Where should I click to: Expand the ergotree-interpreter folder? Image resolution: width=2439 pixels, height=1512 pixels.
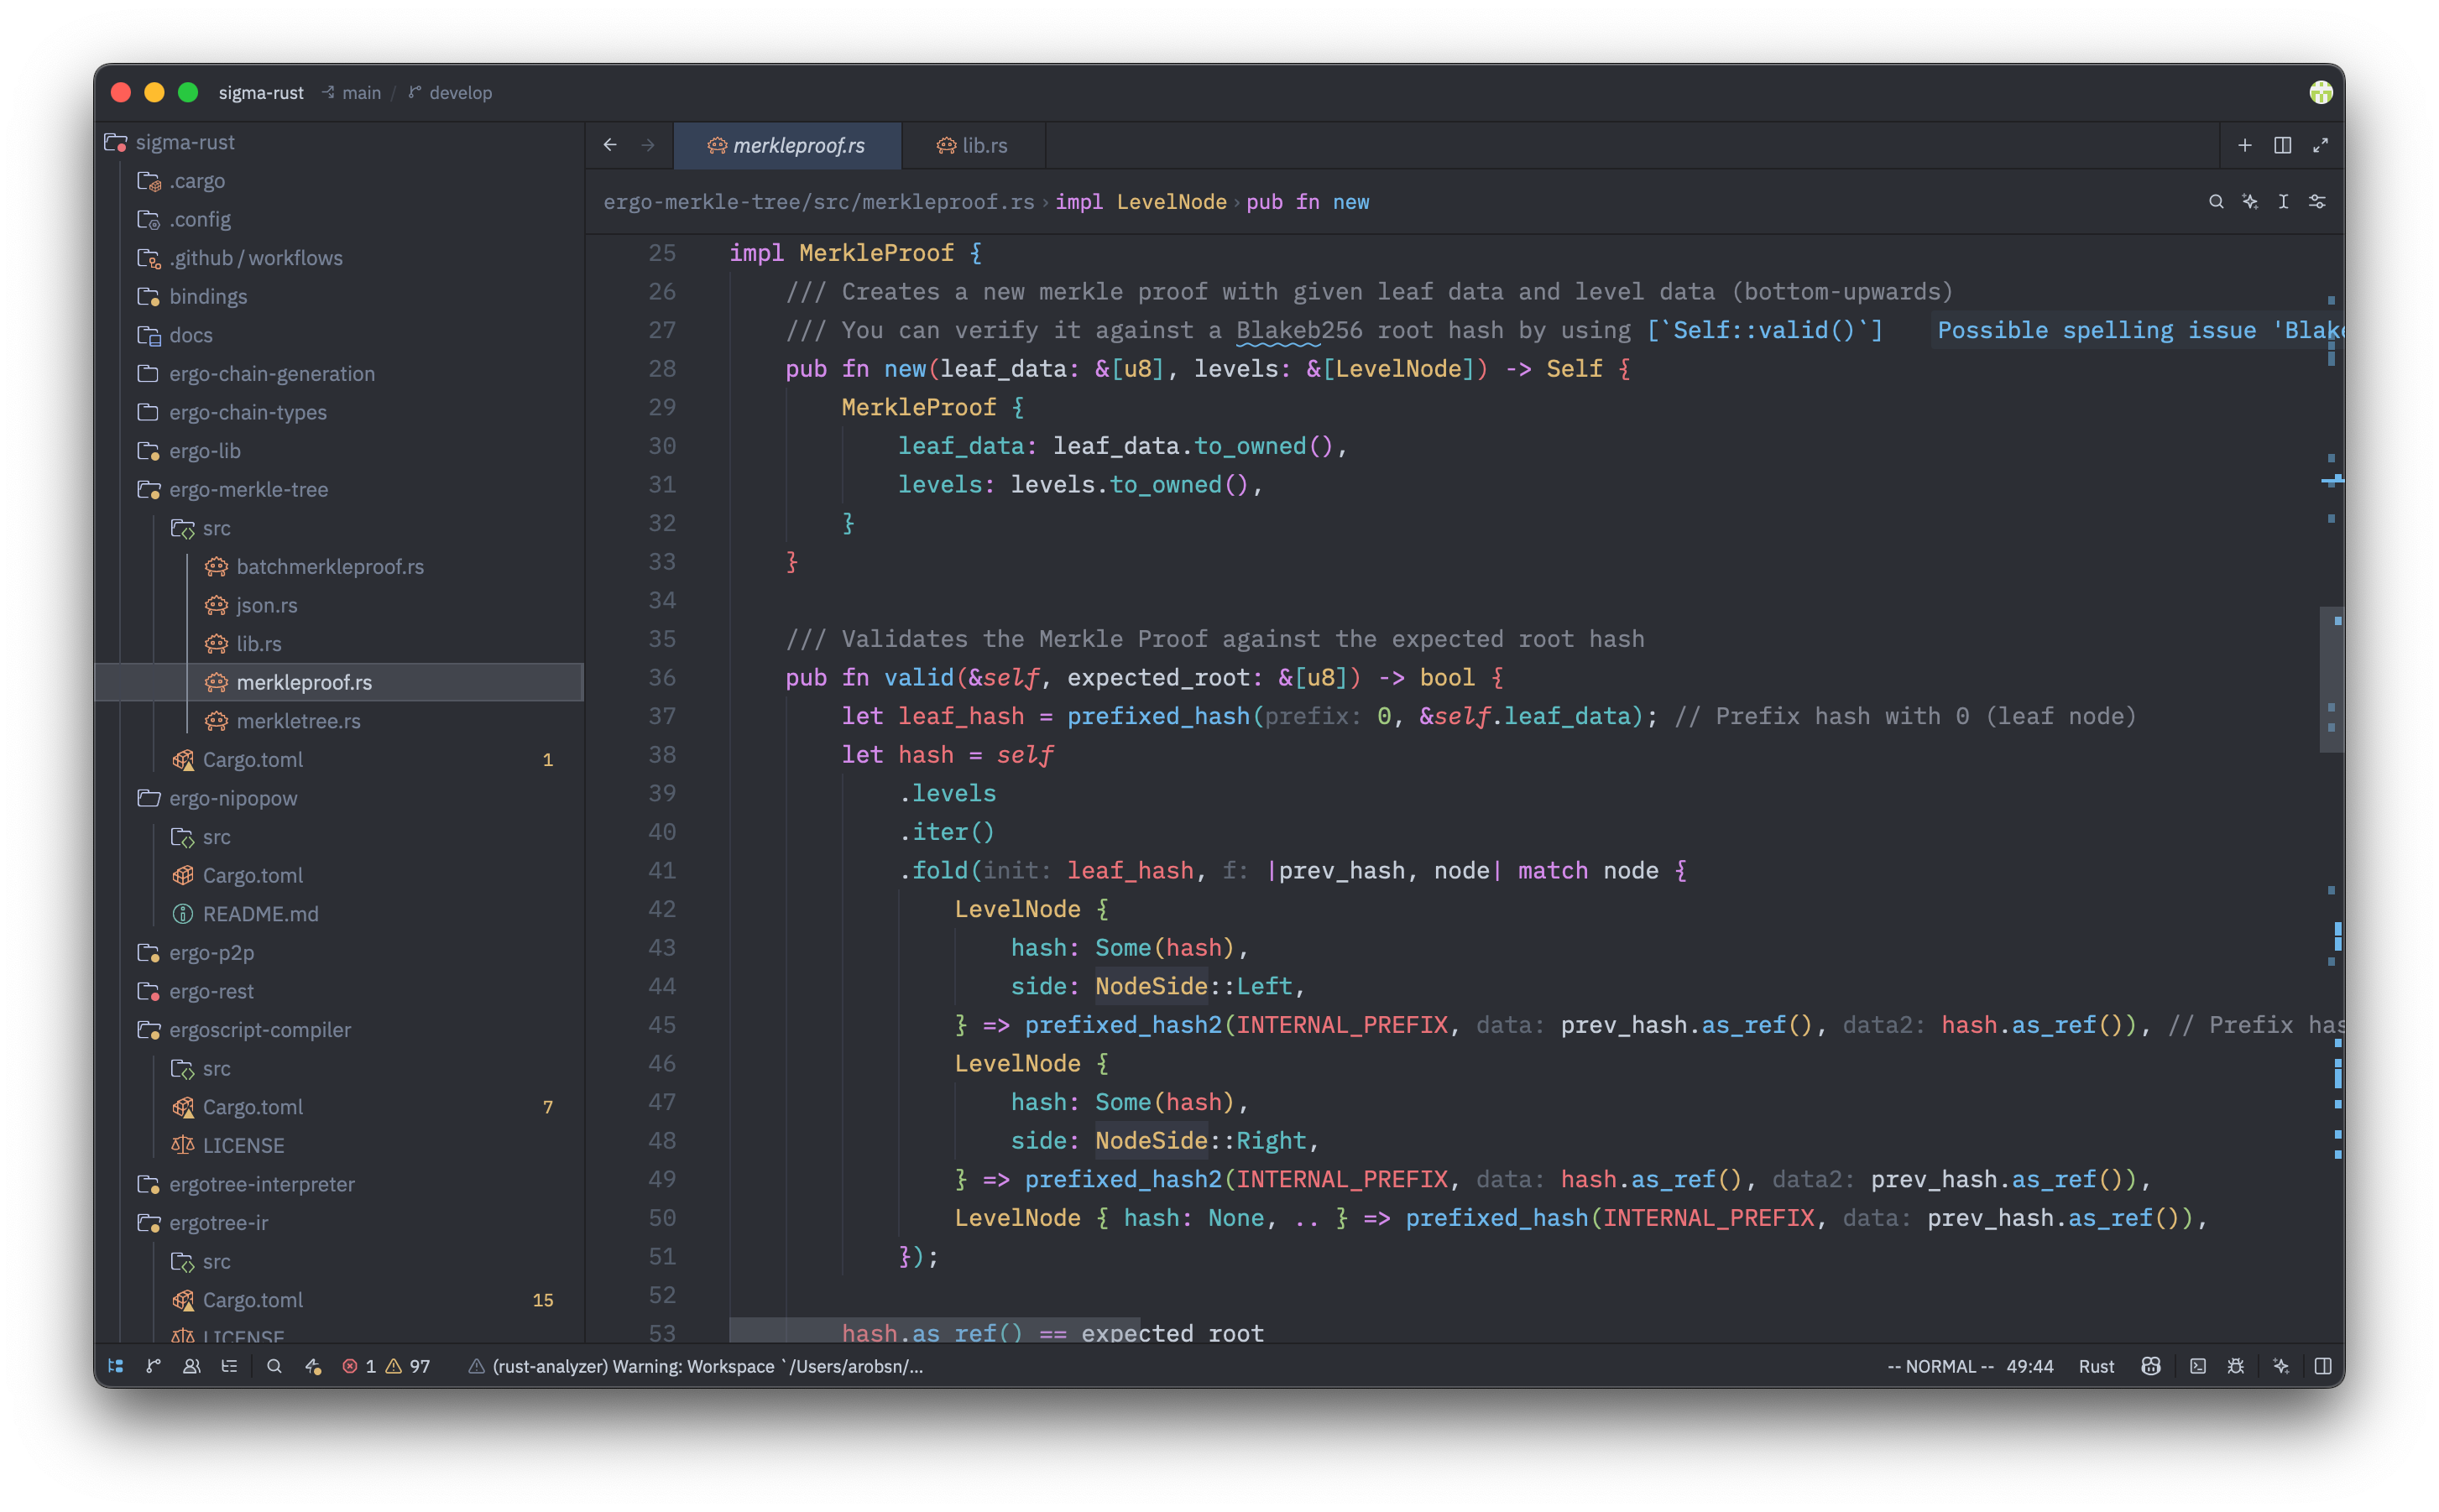coord(340,1183)
